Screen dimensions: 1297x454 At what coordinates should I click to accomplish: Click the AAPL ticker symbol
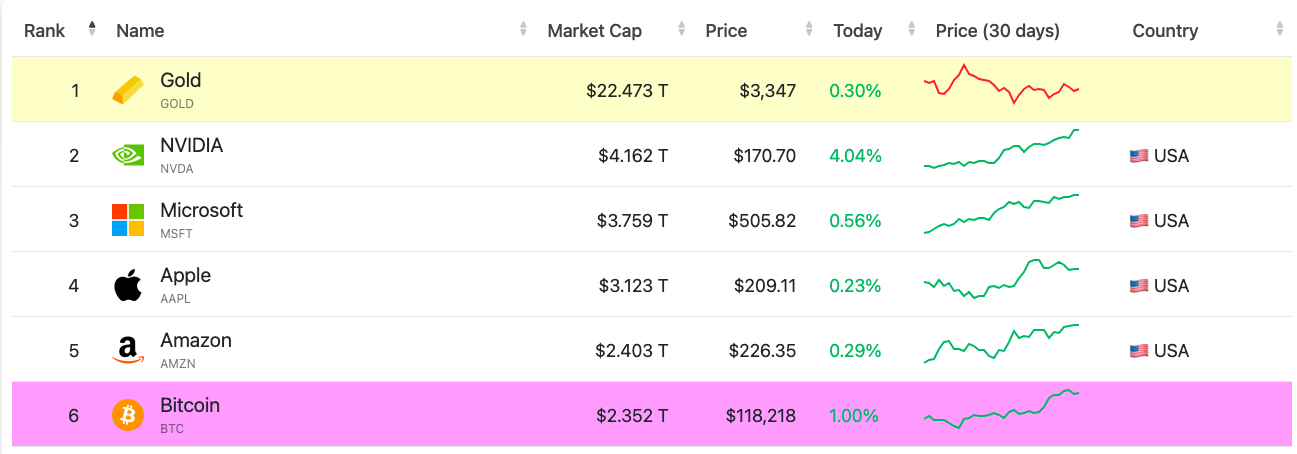pos(176,299)
